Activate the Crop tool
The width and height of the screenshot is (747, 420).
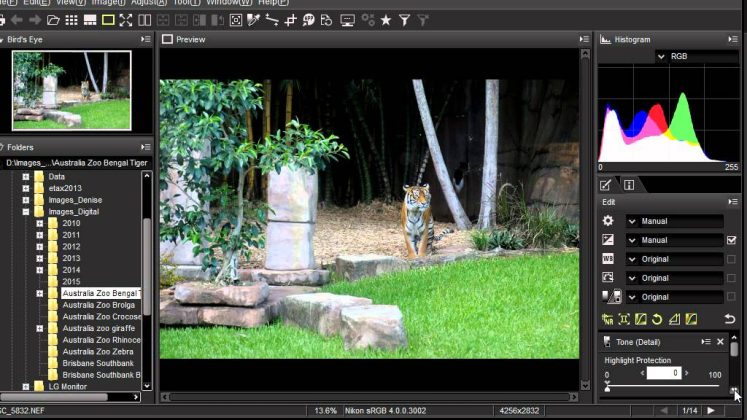coord(291,20)
